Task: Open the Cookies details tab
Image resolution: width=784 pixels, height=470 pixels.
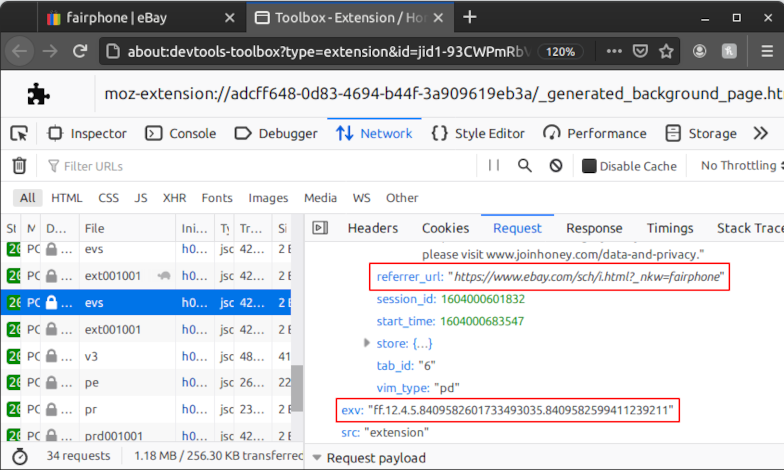Action: [x=446, y=228]
